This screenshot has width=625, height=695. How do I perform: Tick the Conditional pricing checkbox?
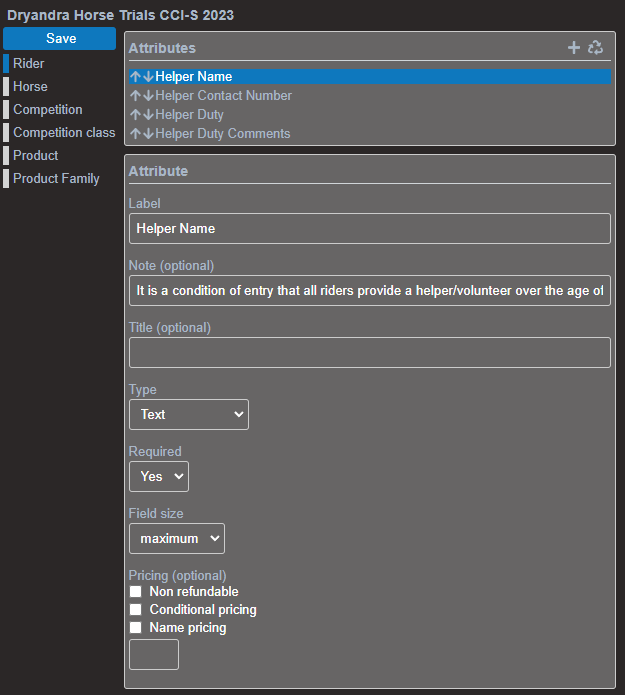[x=136, y=610]
